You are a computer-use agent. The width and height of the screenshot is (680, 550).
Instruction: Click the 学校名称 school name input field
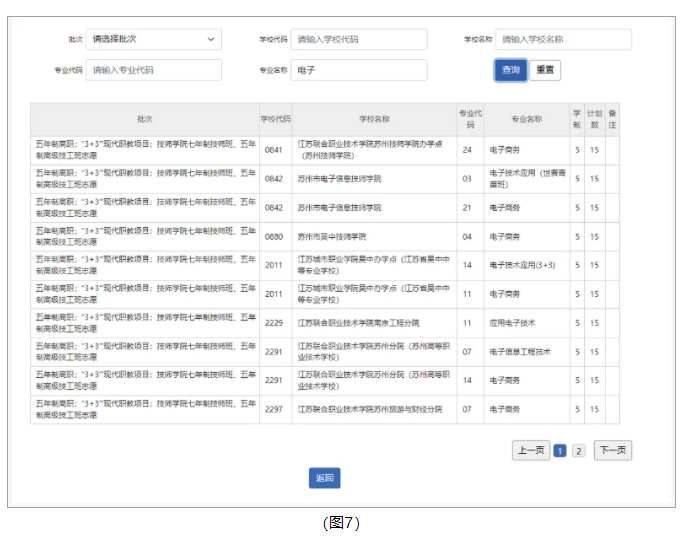click(x=564, y=39)
